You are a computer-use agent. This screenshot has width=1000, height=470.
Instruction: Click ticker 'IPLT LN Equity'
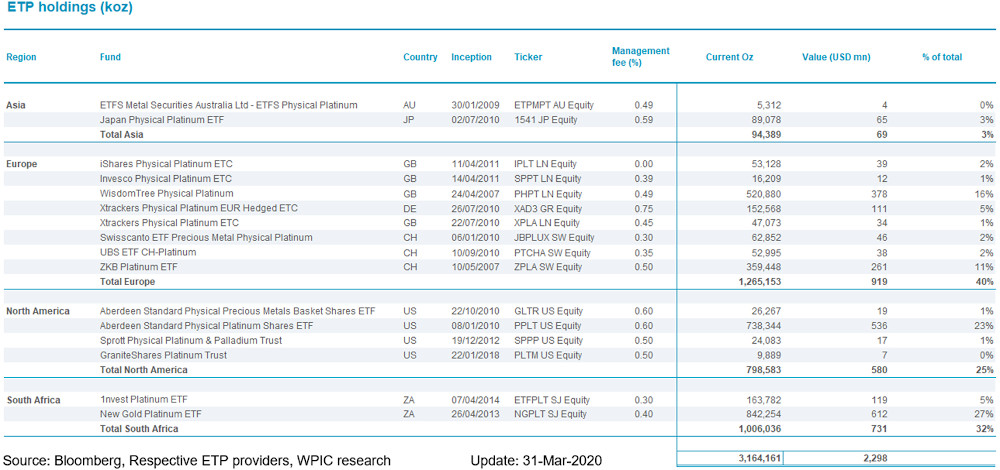(545, 164)
